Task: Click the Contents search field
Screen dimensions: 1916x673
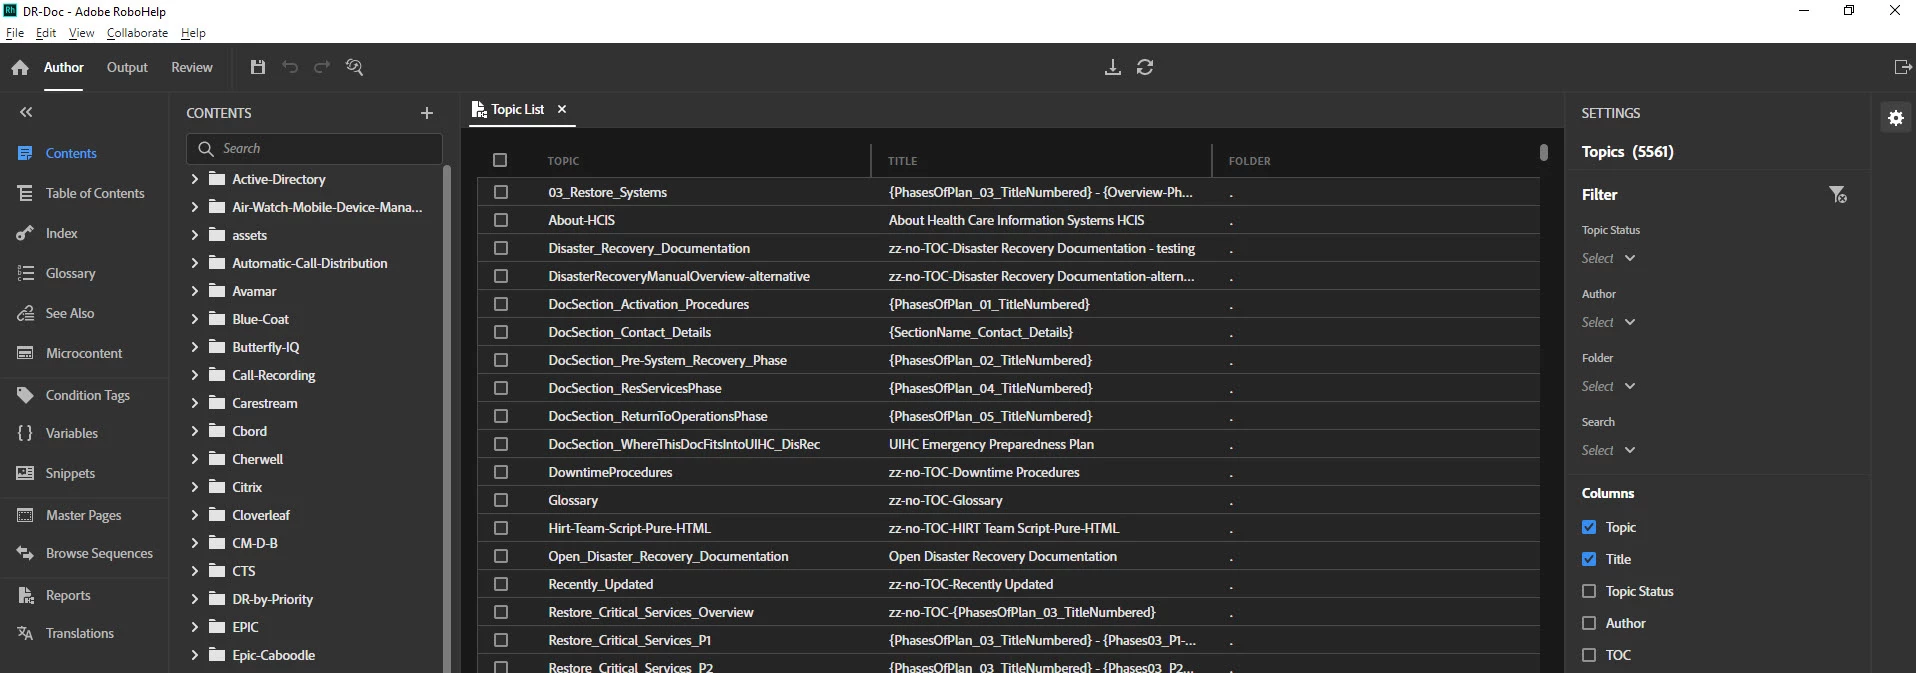Action: [314, 148]
